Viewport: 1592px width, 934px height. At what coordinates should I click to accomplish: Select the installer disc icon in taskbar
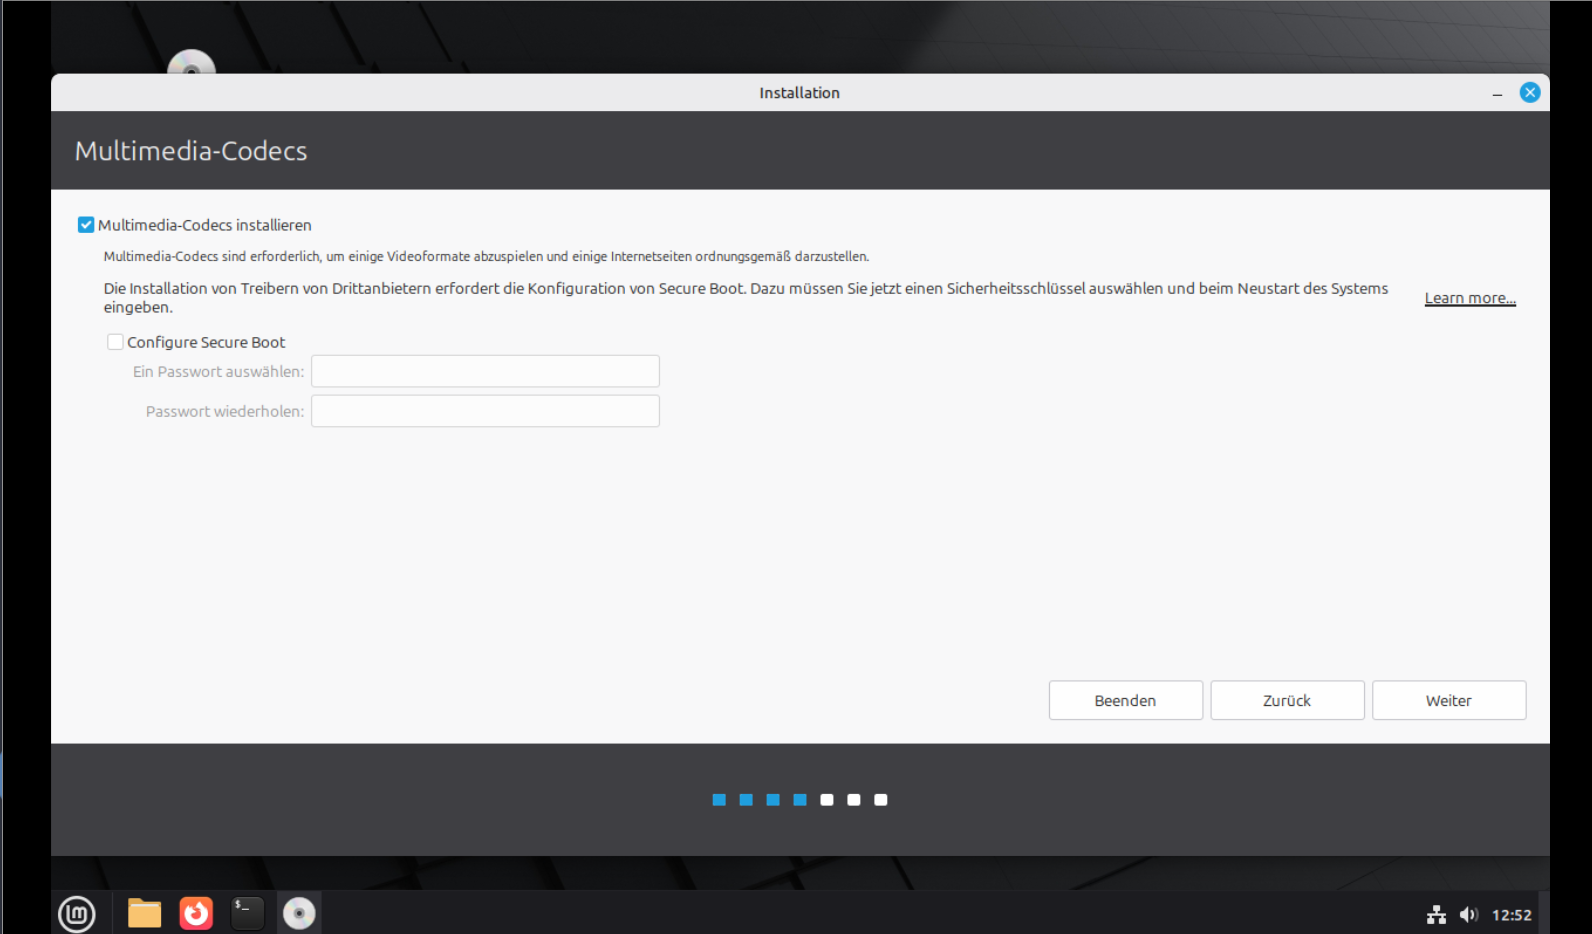[x=299, y=913]
